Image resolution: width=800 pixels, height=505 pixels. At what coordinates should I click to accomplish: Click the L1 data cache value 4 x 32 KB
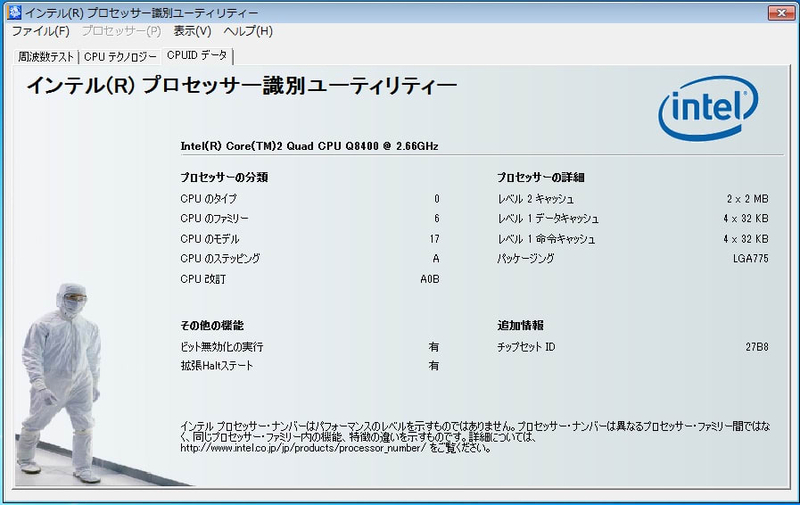pos(745,218)
